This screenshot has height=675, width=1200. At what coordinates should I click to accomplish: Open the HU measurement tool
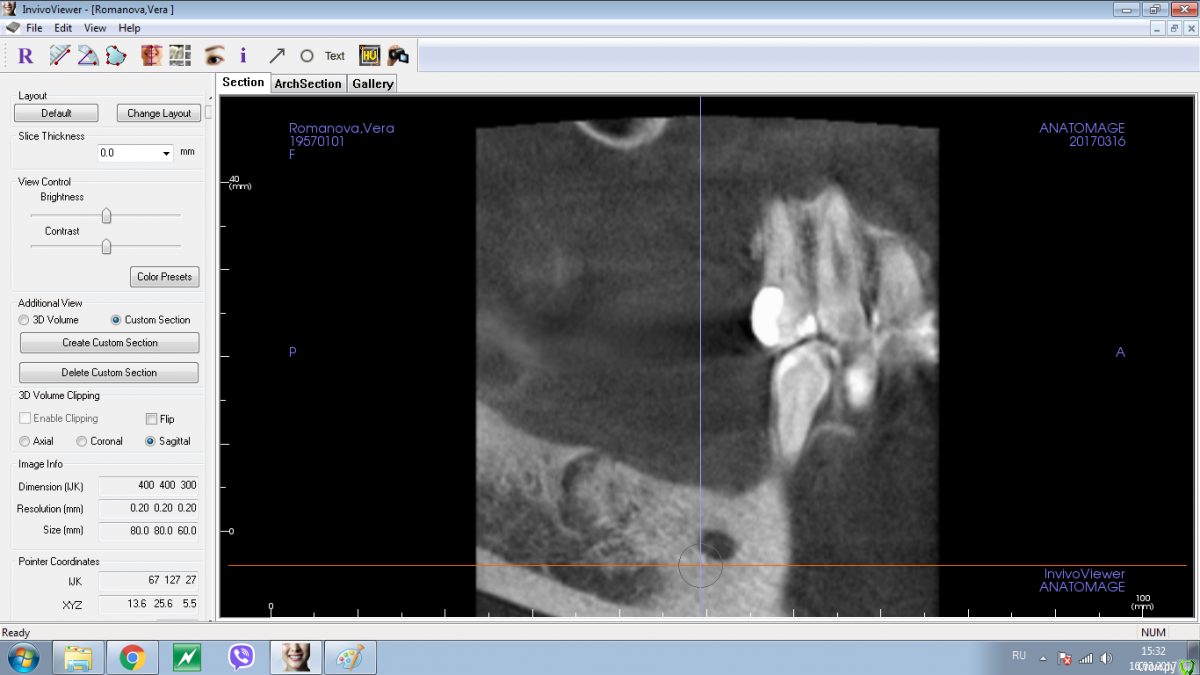pos(368,55)
